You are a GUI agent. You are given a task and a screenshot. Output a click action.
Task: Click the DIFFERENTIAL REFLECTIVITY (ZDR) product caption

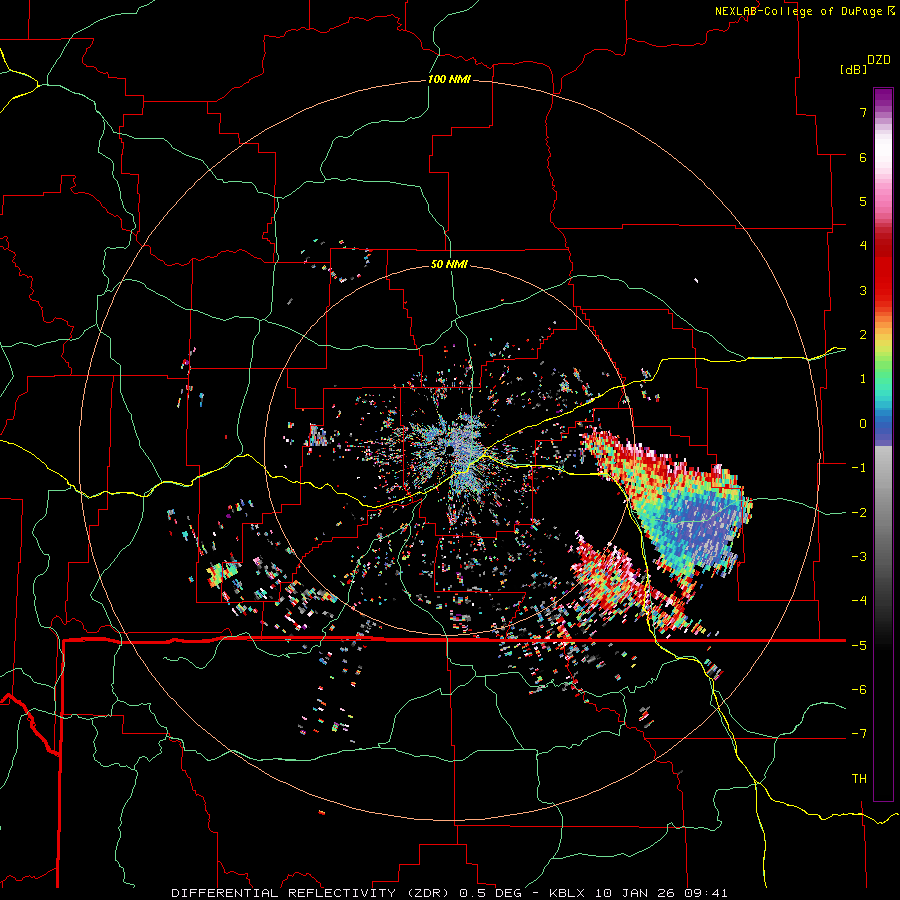[312, 893]
